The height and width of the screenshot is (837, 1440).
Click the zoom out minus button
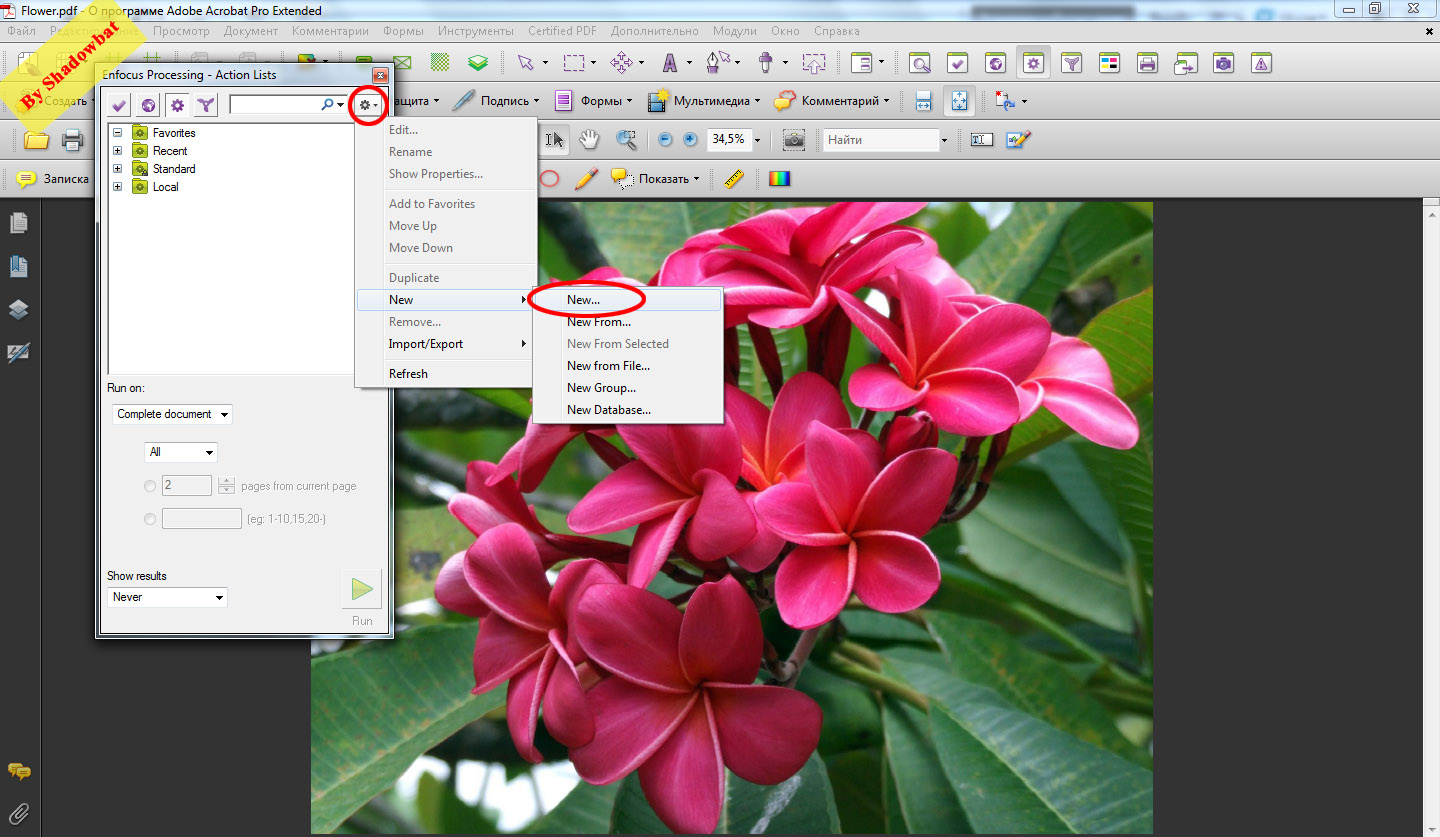coord(665,140)
